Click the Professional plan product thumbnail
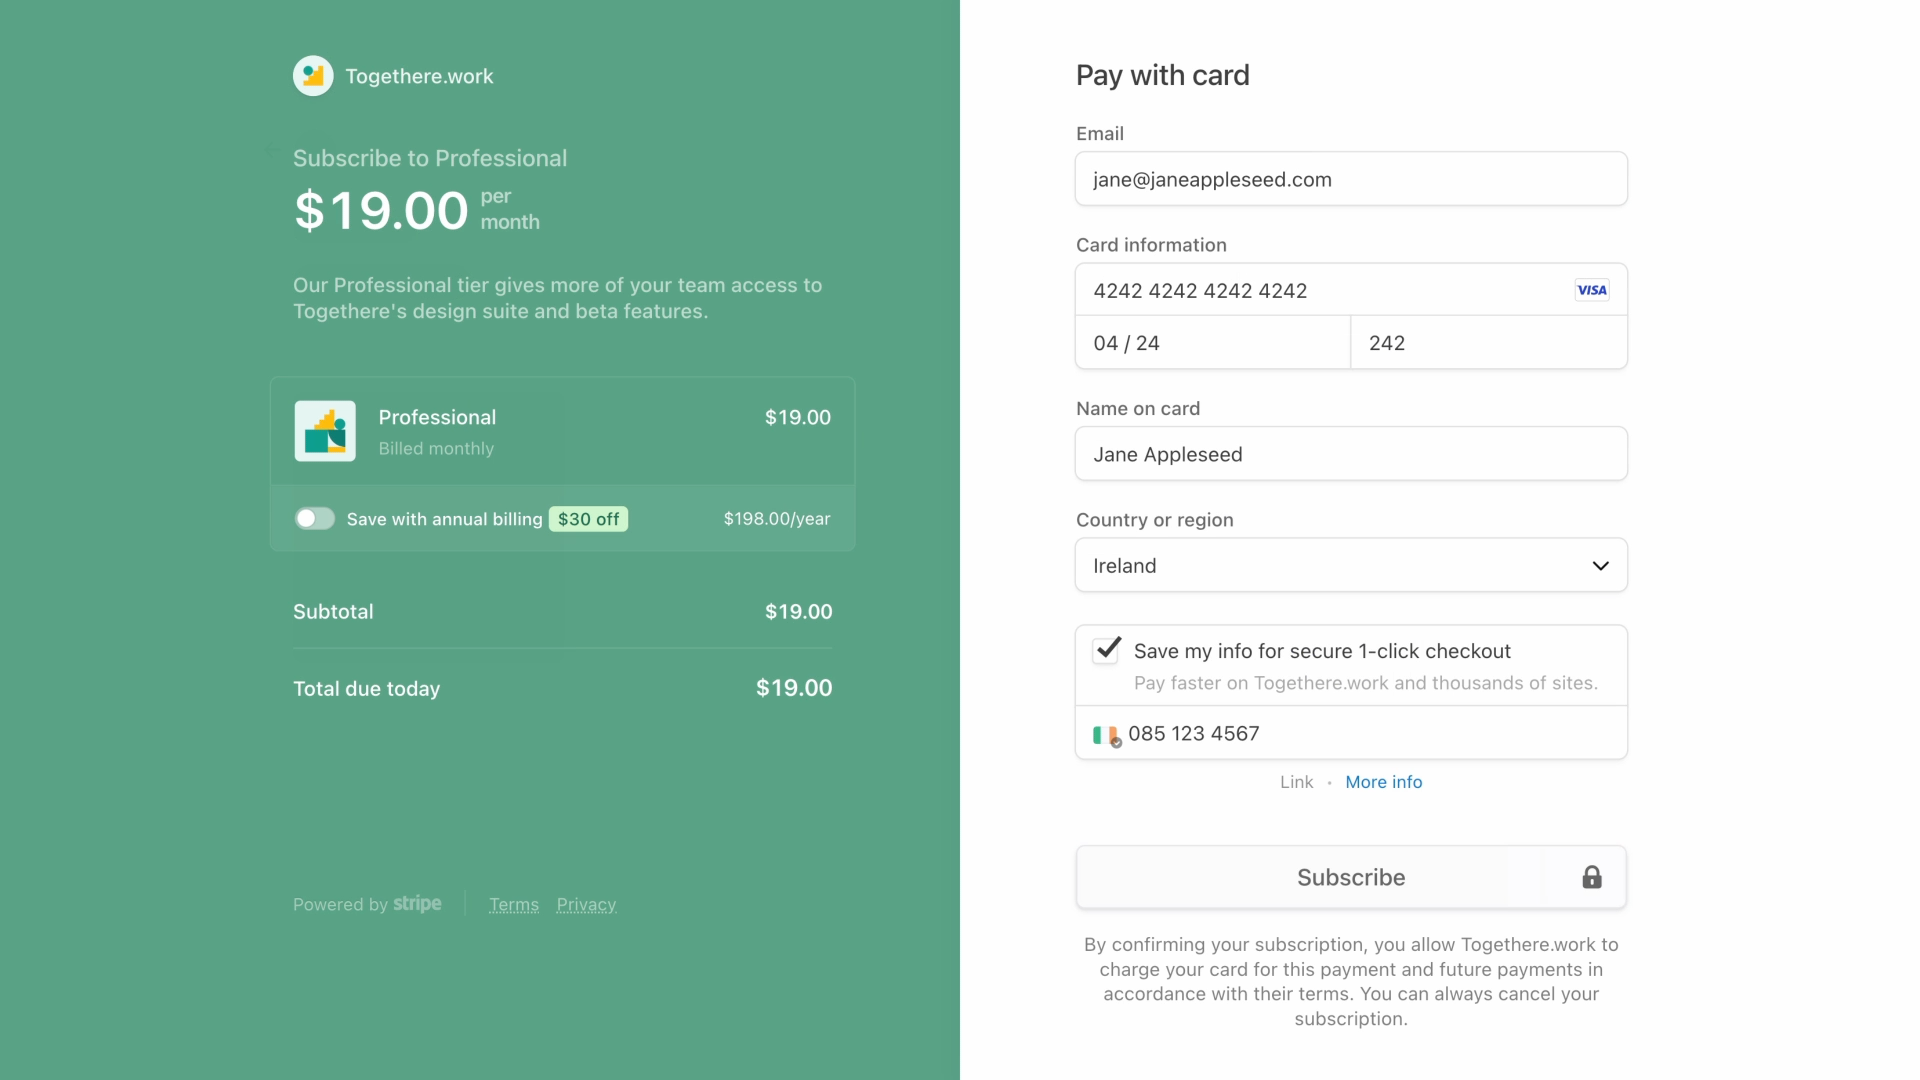Viewport: 1920px width, 1080px height. tap(325, 431)
